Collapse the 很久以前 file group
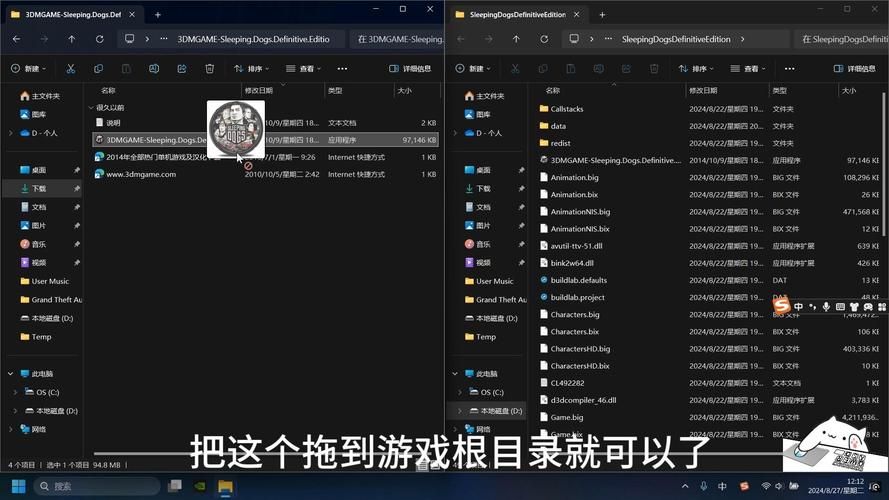 click(x=92, y=107)
